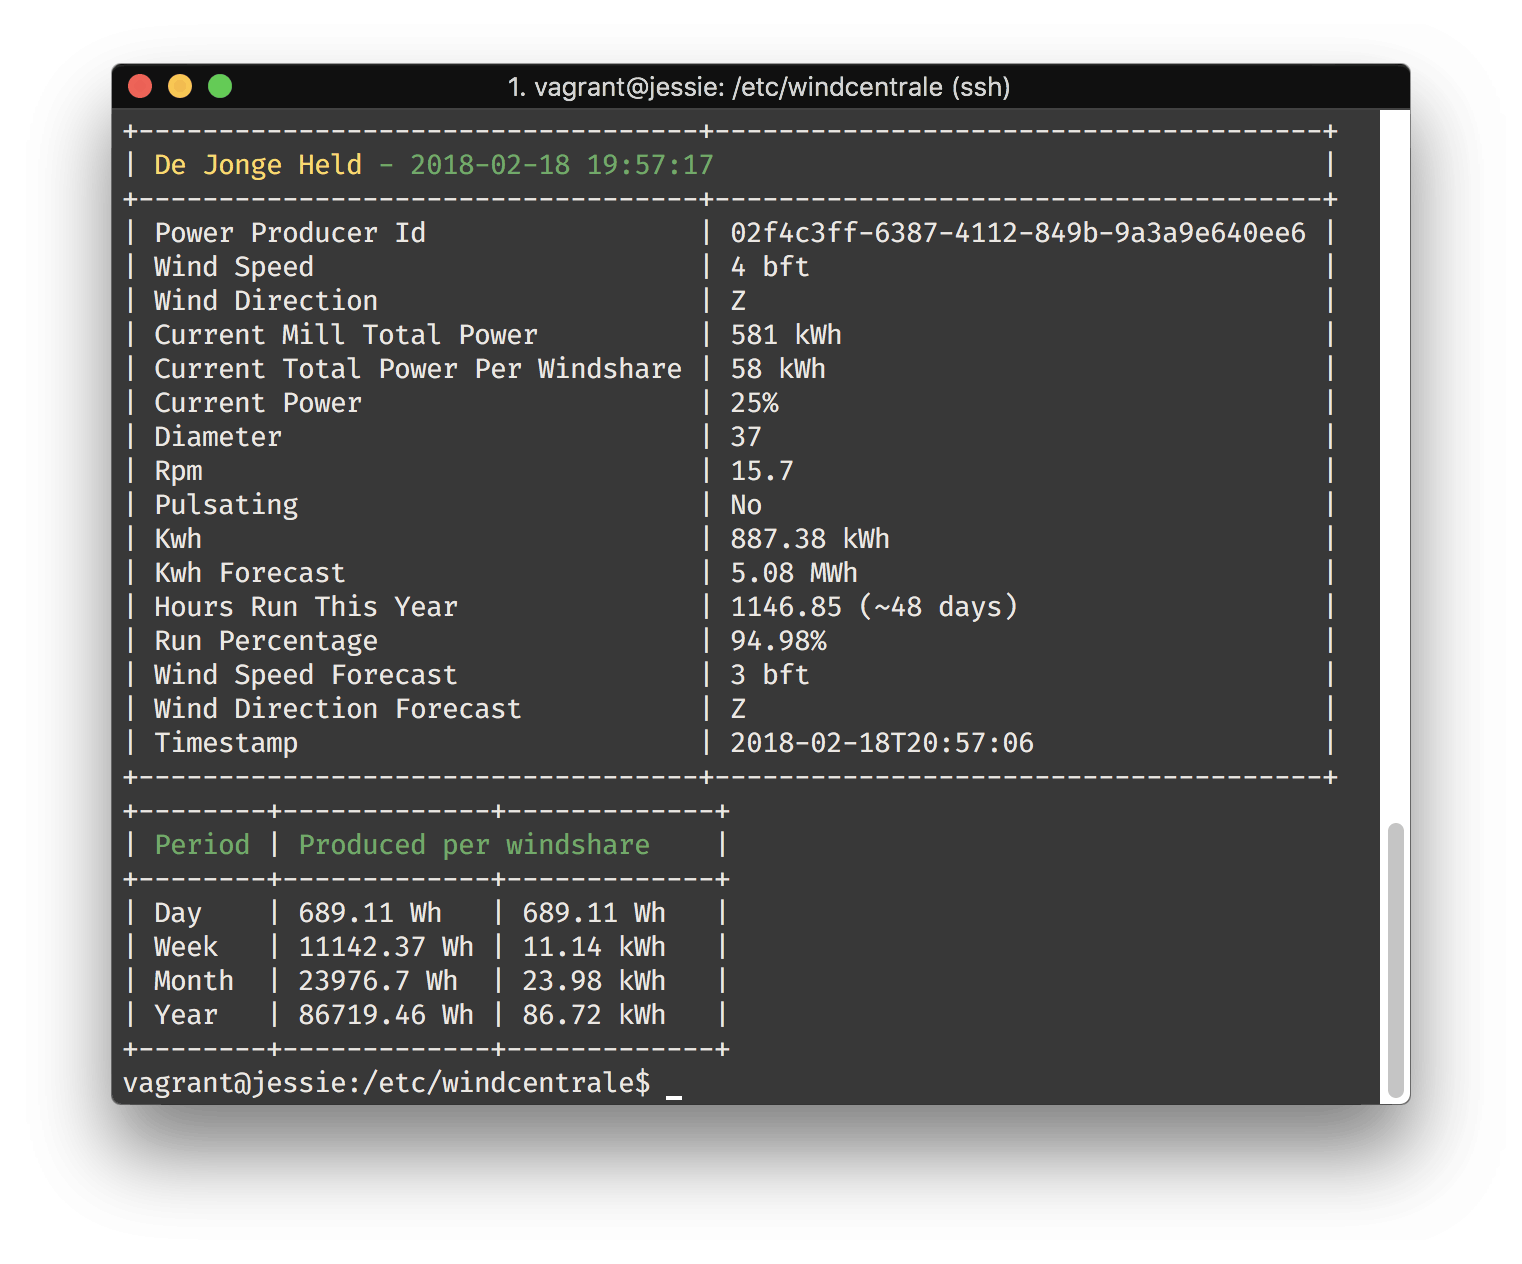The width and height of the screenshot is (1522, 1264).
Task: Click the header date '2018-02-18 19:57:17'
Action: tap(562, 165)
